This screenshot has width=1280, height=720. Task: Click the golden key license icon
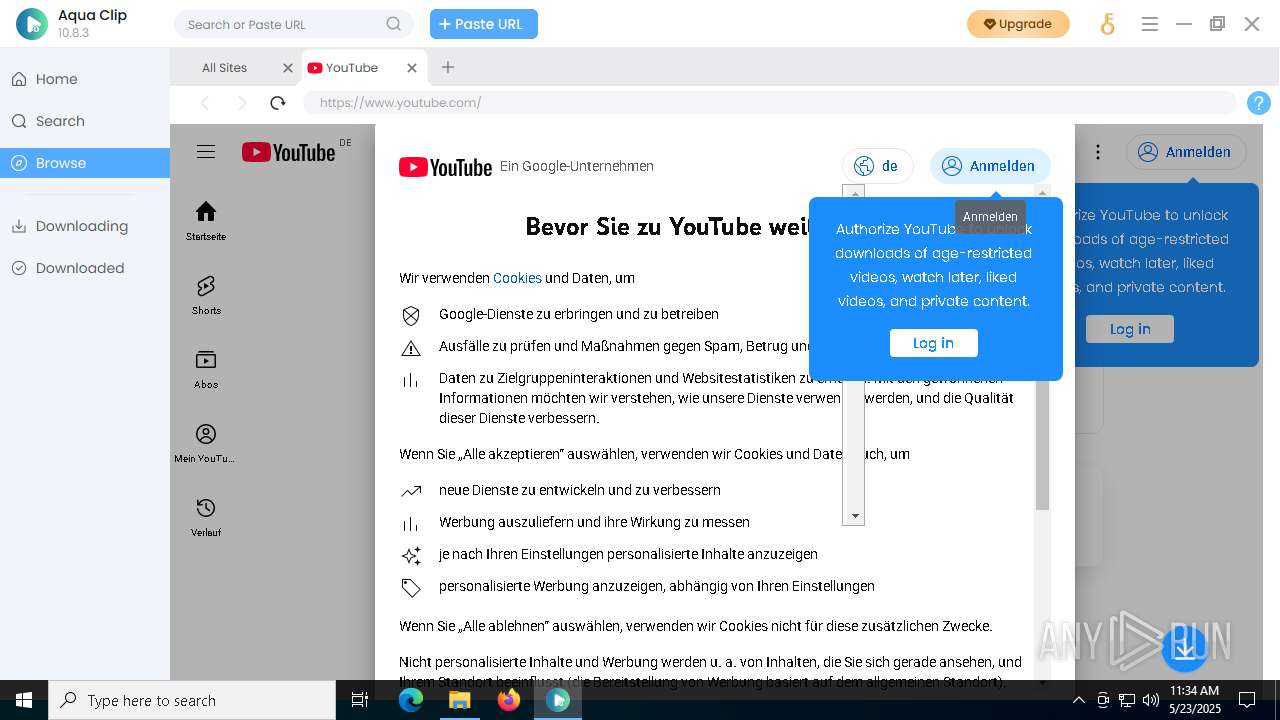click(1107, 24)
